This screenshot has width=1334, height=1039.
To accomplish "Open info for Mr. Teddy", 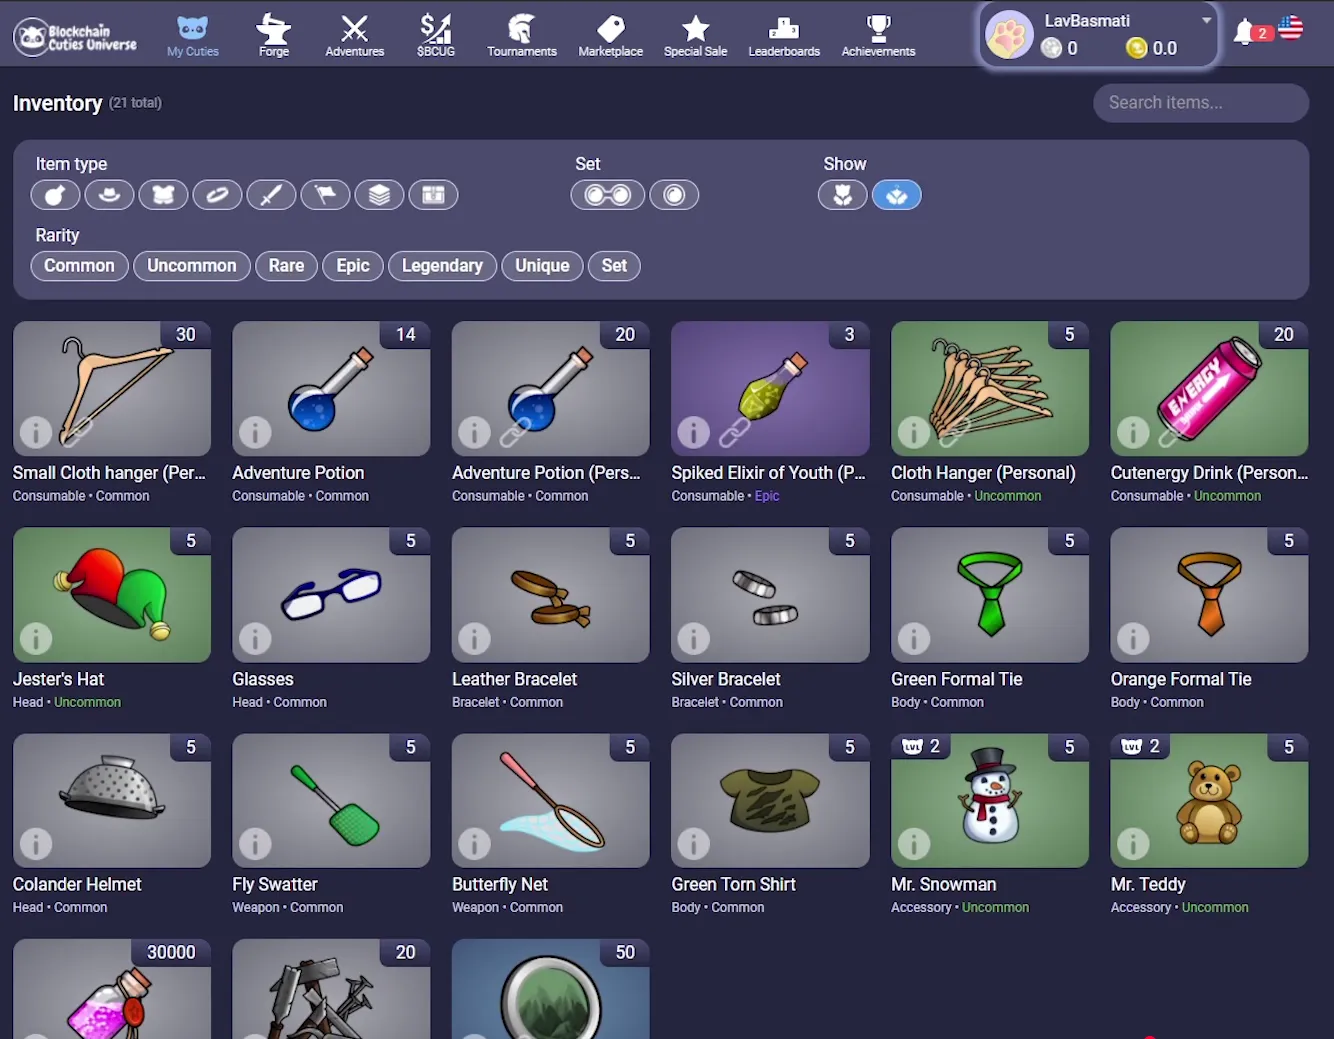I will coord(1133,845).
